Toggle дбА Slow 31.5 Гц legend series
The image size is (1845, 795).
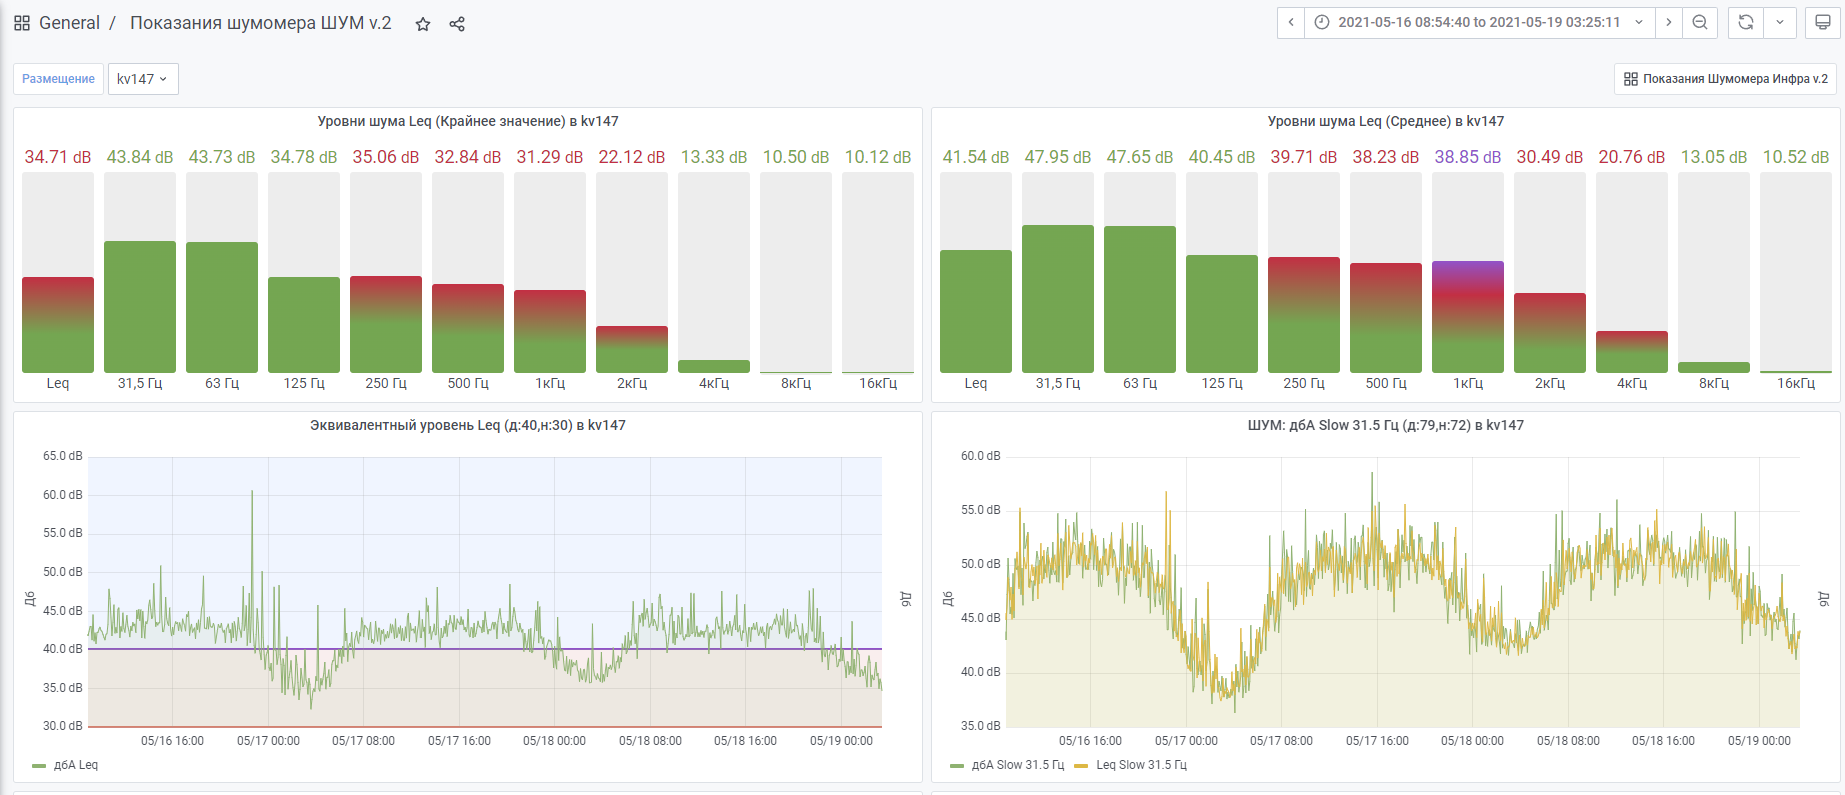1018,765
